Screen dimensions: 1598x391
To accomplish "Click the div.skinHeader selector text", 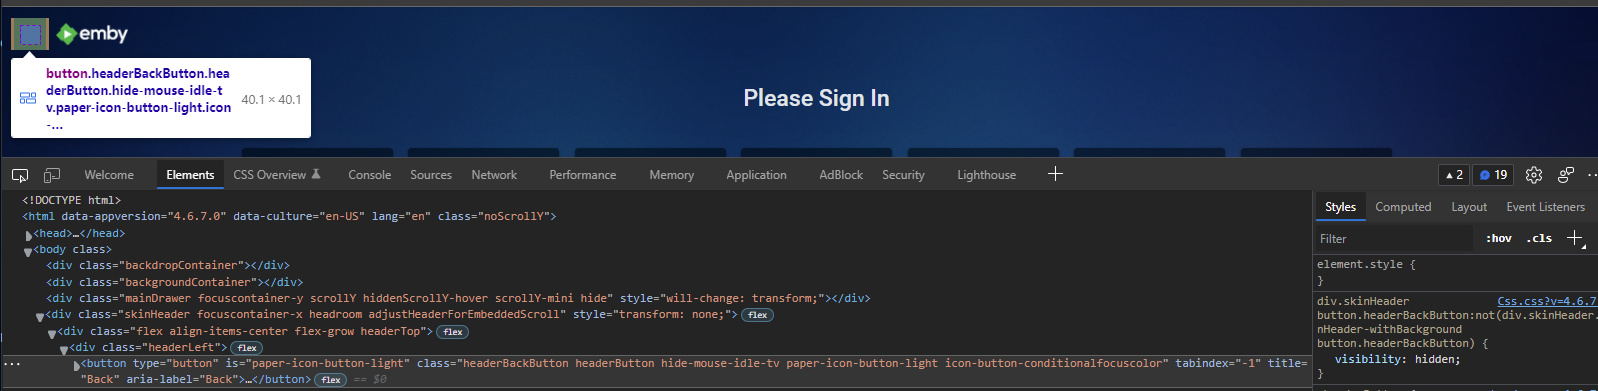I will 1363,301.
